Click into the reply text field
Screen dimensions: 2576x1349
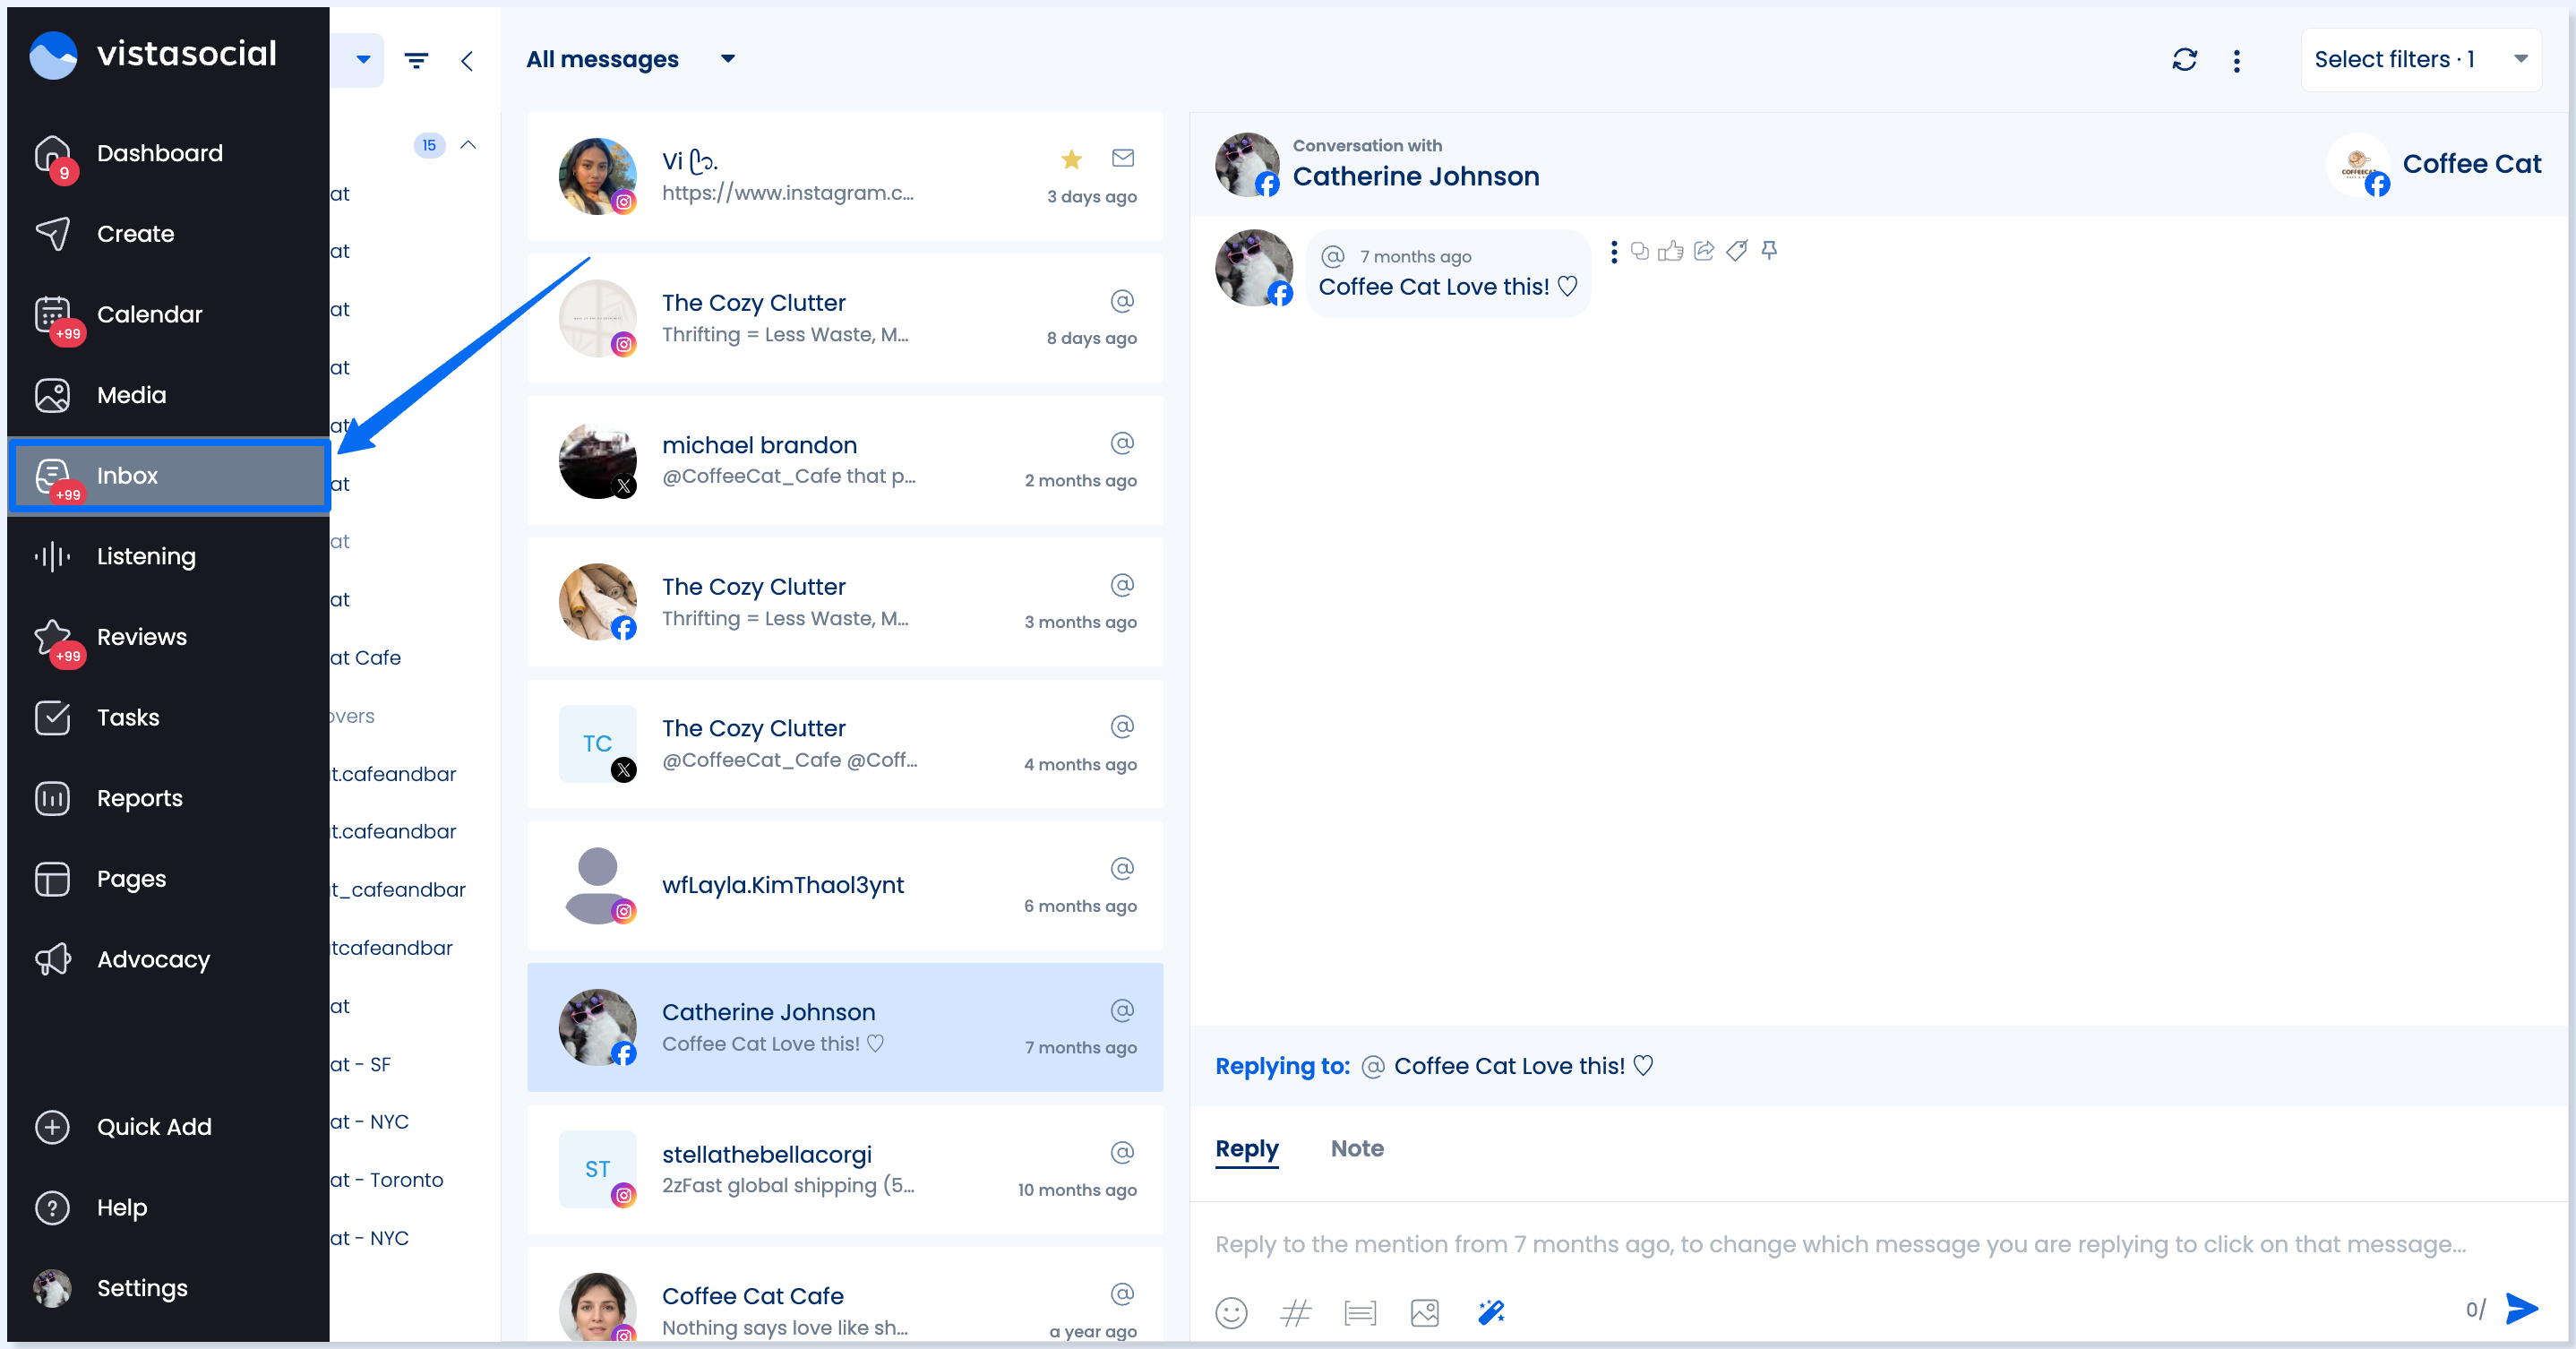tap(1840, 1245)
